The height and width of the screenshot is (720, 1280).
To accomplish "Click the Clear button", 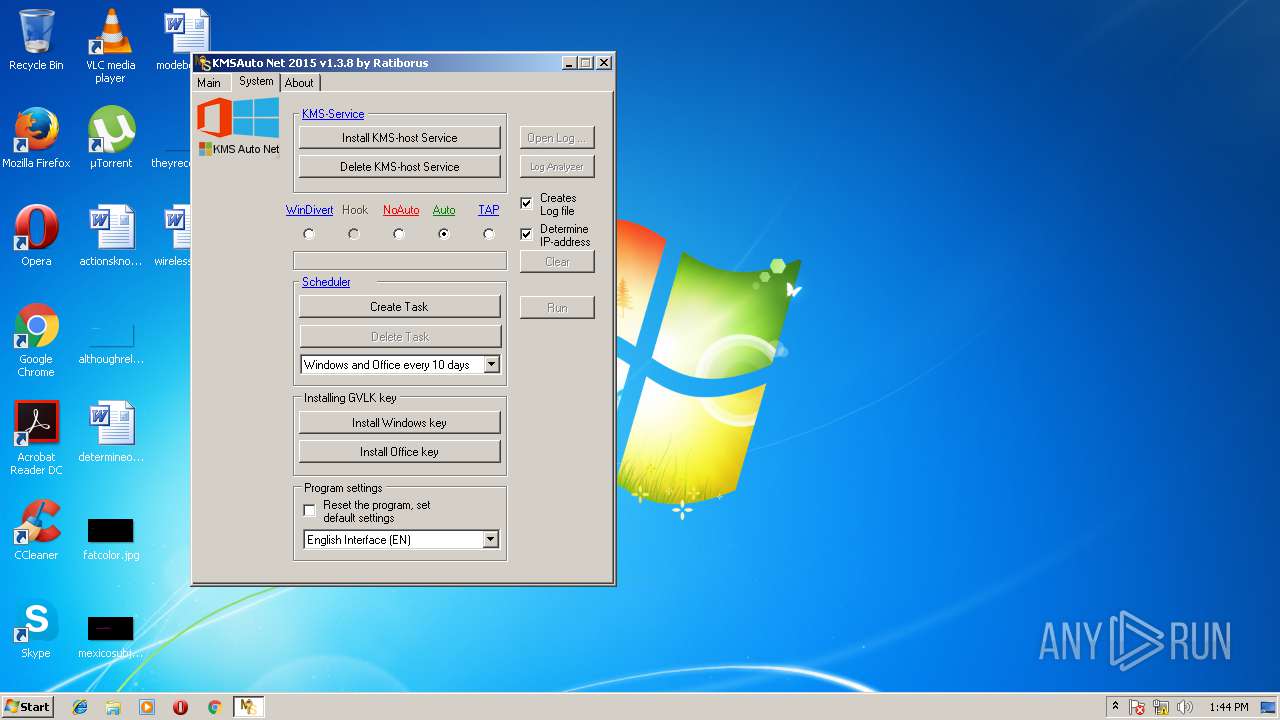I will pyautogui.click(x=557, y=262).
